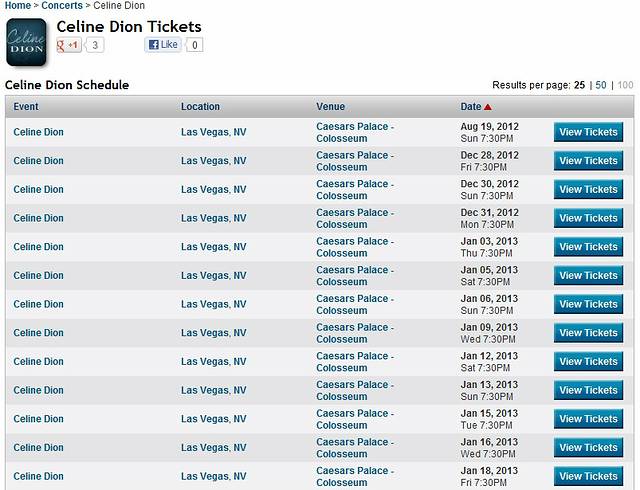Click the Google +1 button
This screenshot has width=640, height=490.
tap(68, 45)
